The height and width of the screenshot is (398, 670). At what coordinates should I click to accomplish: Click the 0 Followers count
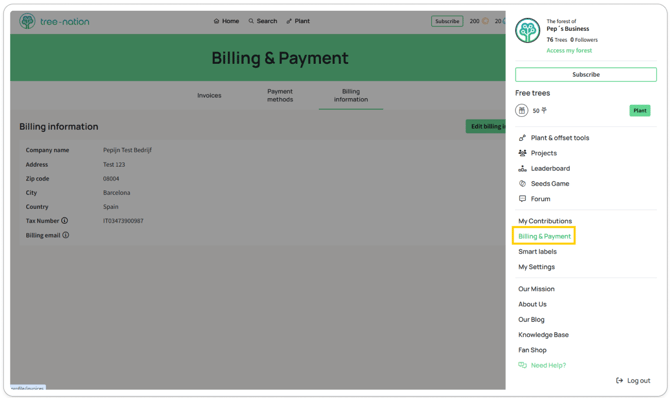584,40
